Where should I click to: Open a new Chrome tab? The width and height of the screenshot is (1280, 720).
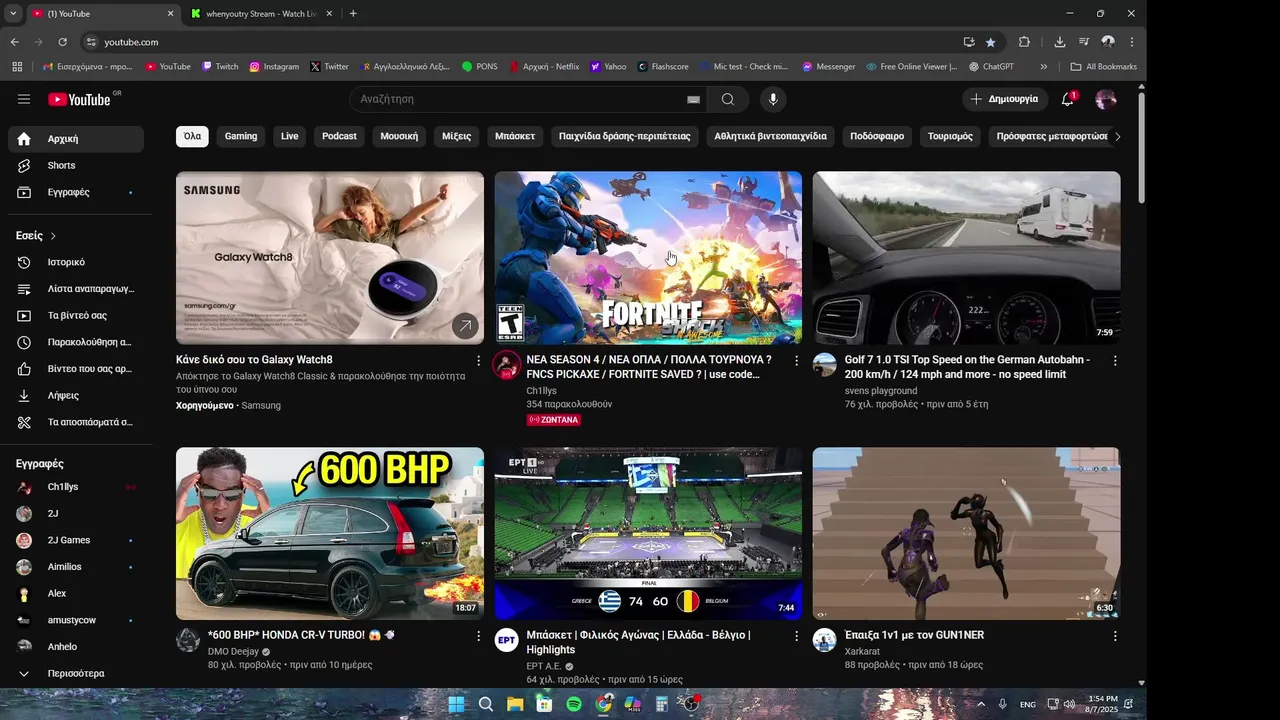tap(353, 14)
